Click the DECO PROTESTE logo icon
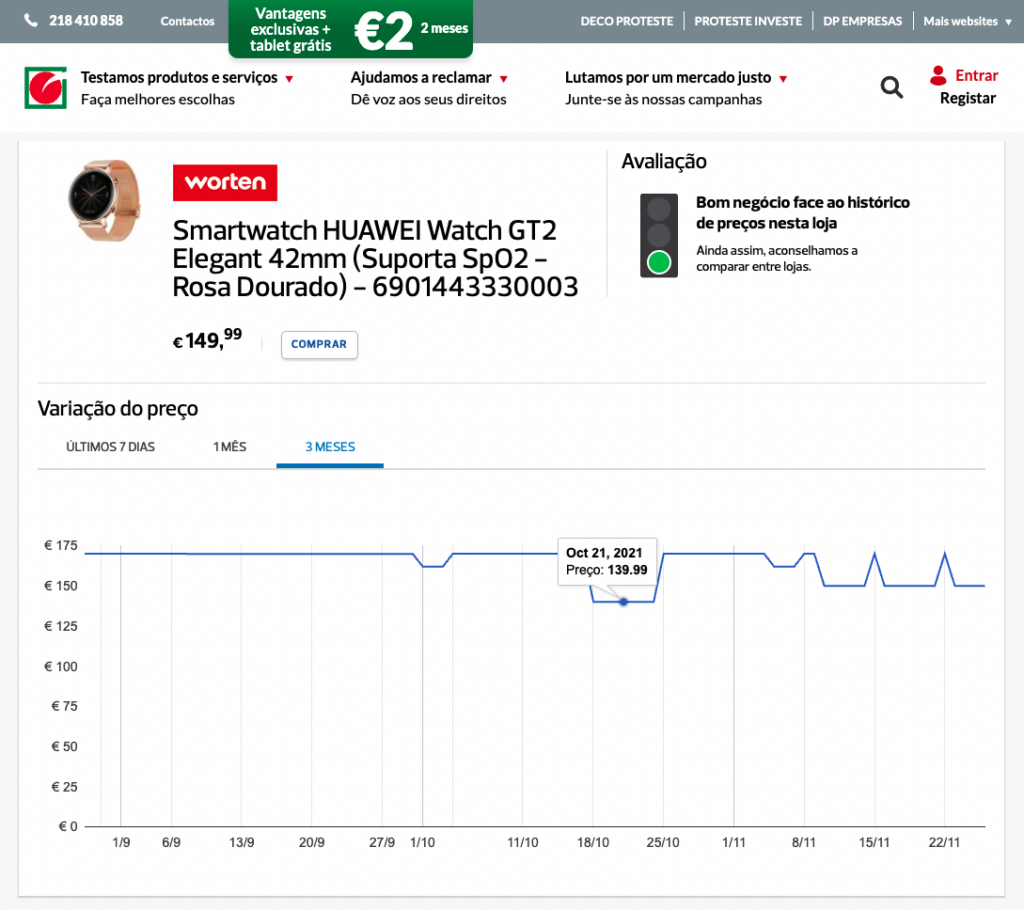 tap(45, 88)
